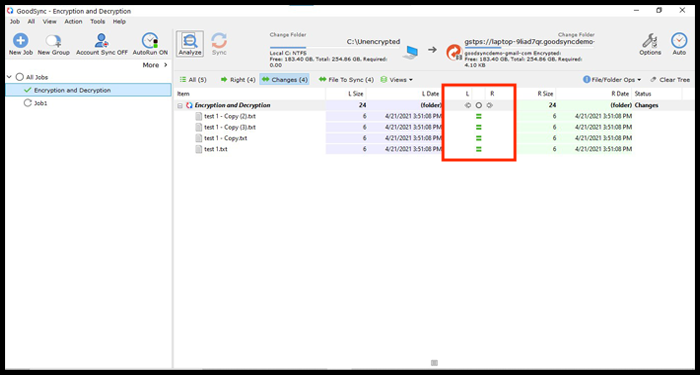700x375 pixels.
Task: Click the New Group icon
Action: [x=53, y=41]
